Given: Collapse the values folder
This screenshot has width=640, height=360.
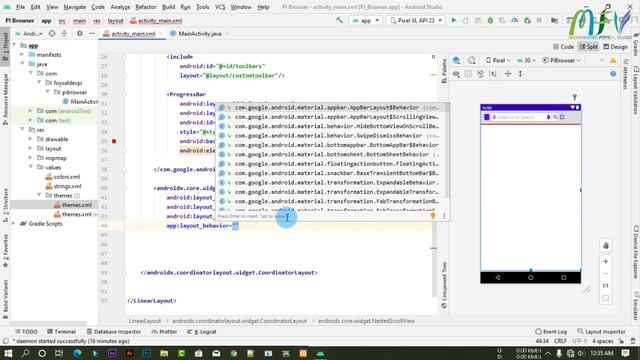Looking at the screenshot, I should (31, 167).
